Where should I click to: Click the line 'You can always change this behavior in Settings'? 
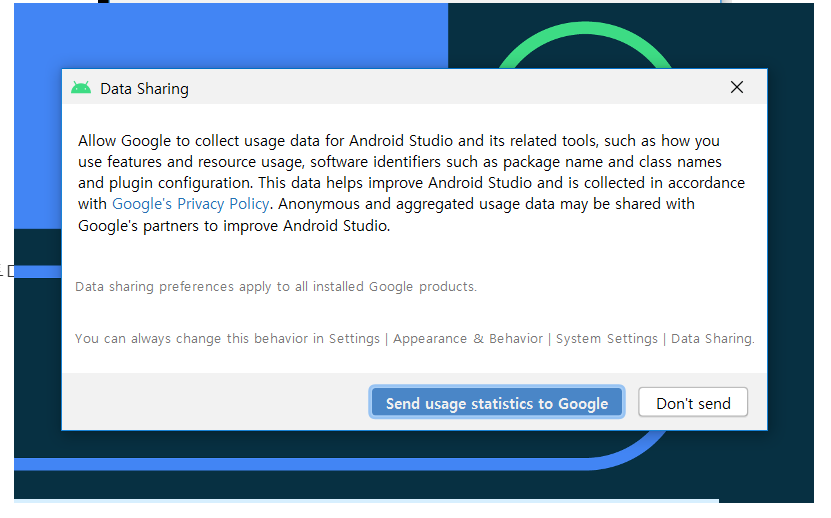(414, 339)
